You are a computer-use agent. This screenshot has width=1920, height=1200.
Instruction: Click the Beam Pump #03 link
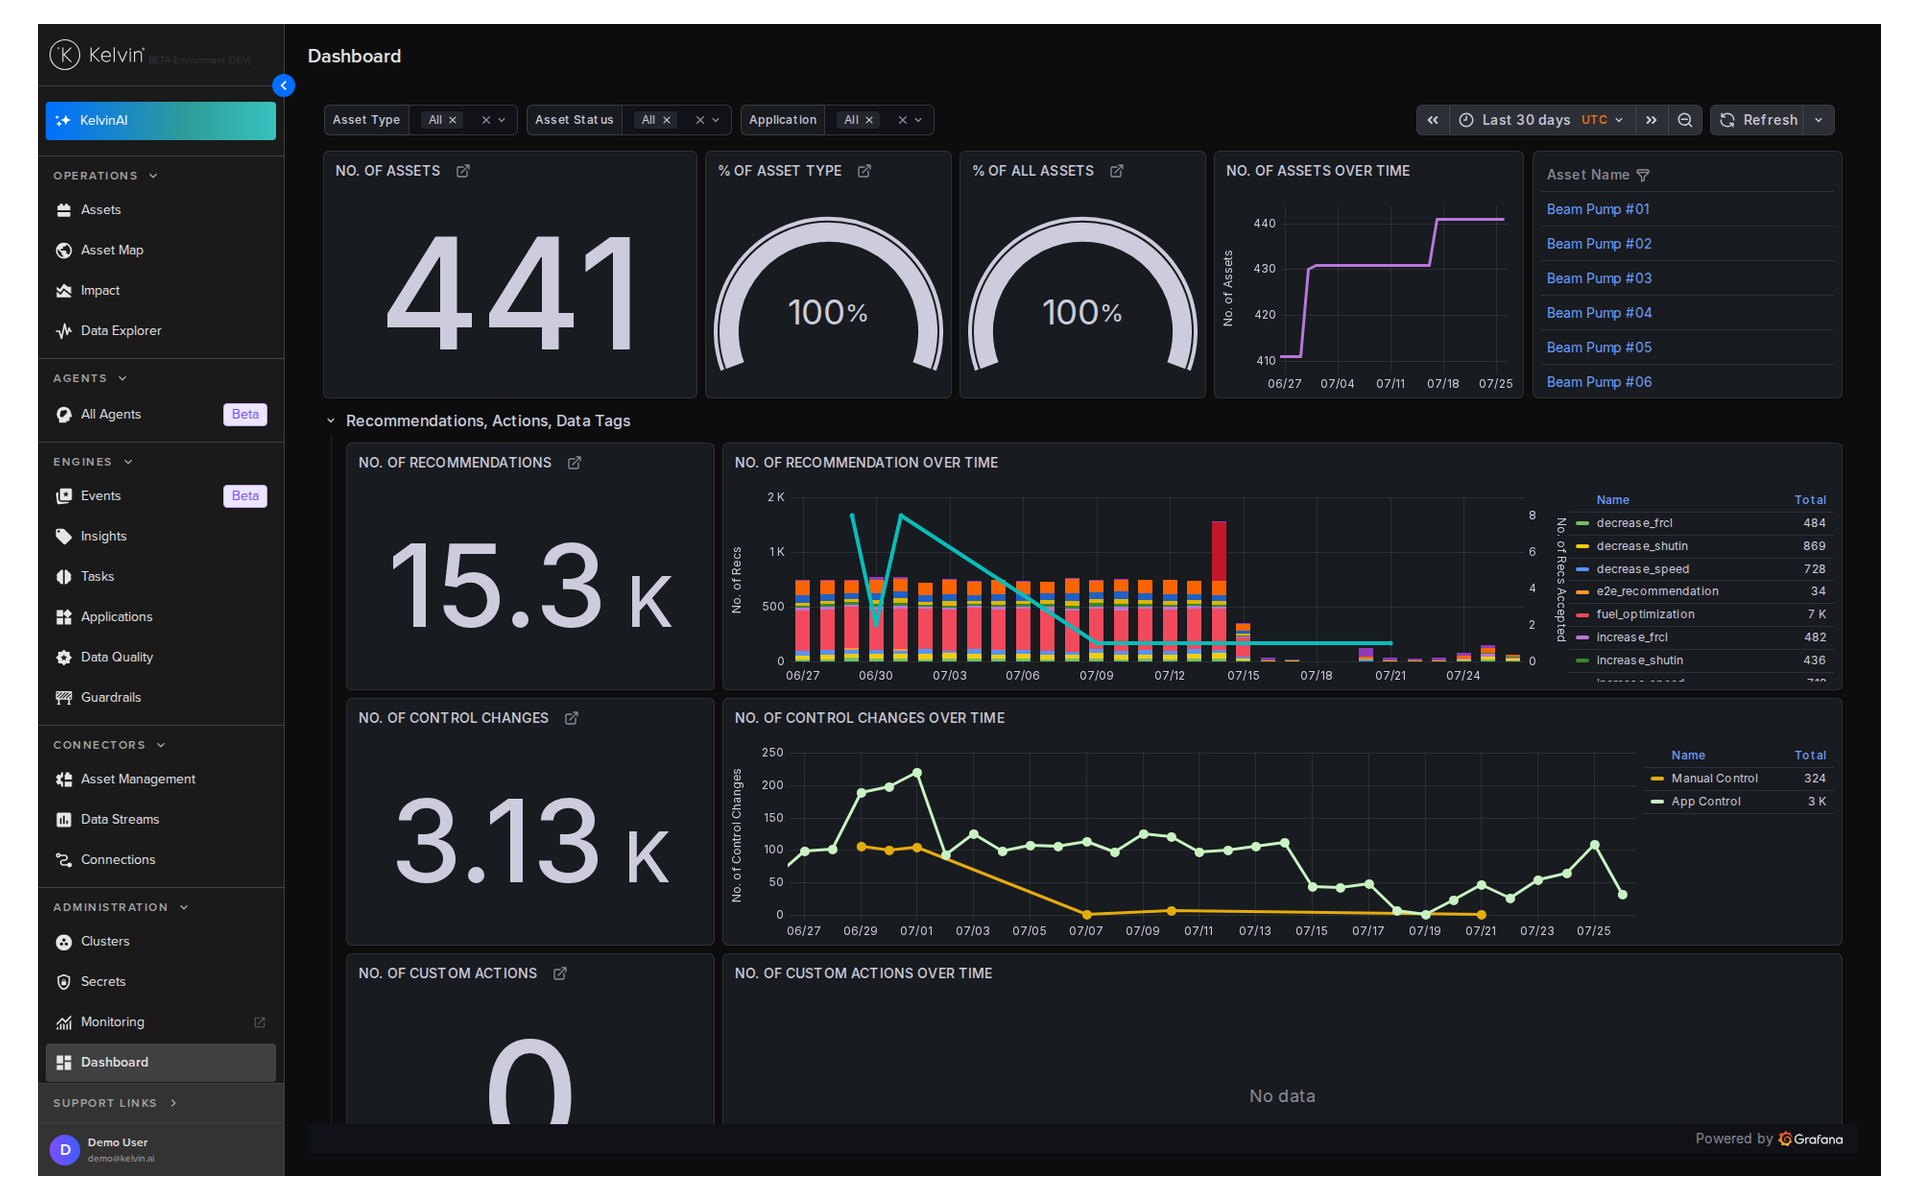tap(1599, 278)
